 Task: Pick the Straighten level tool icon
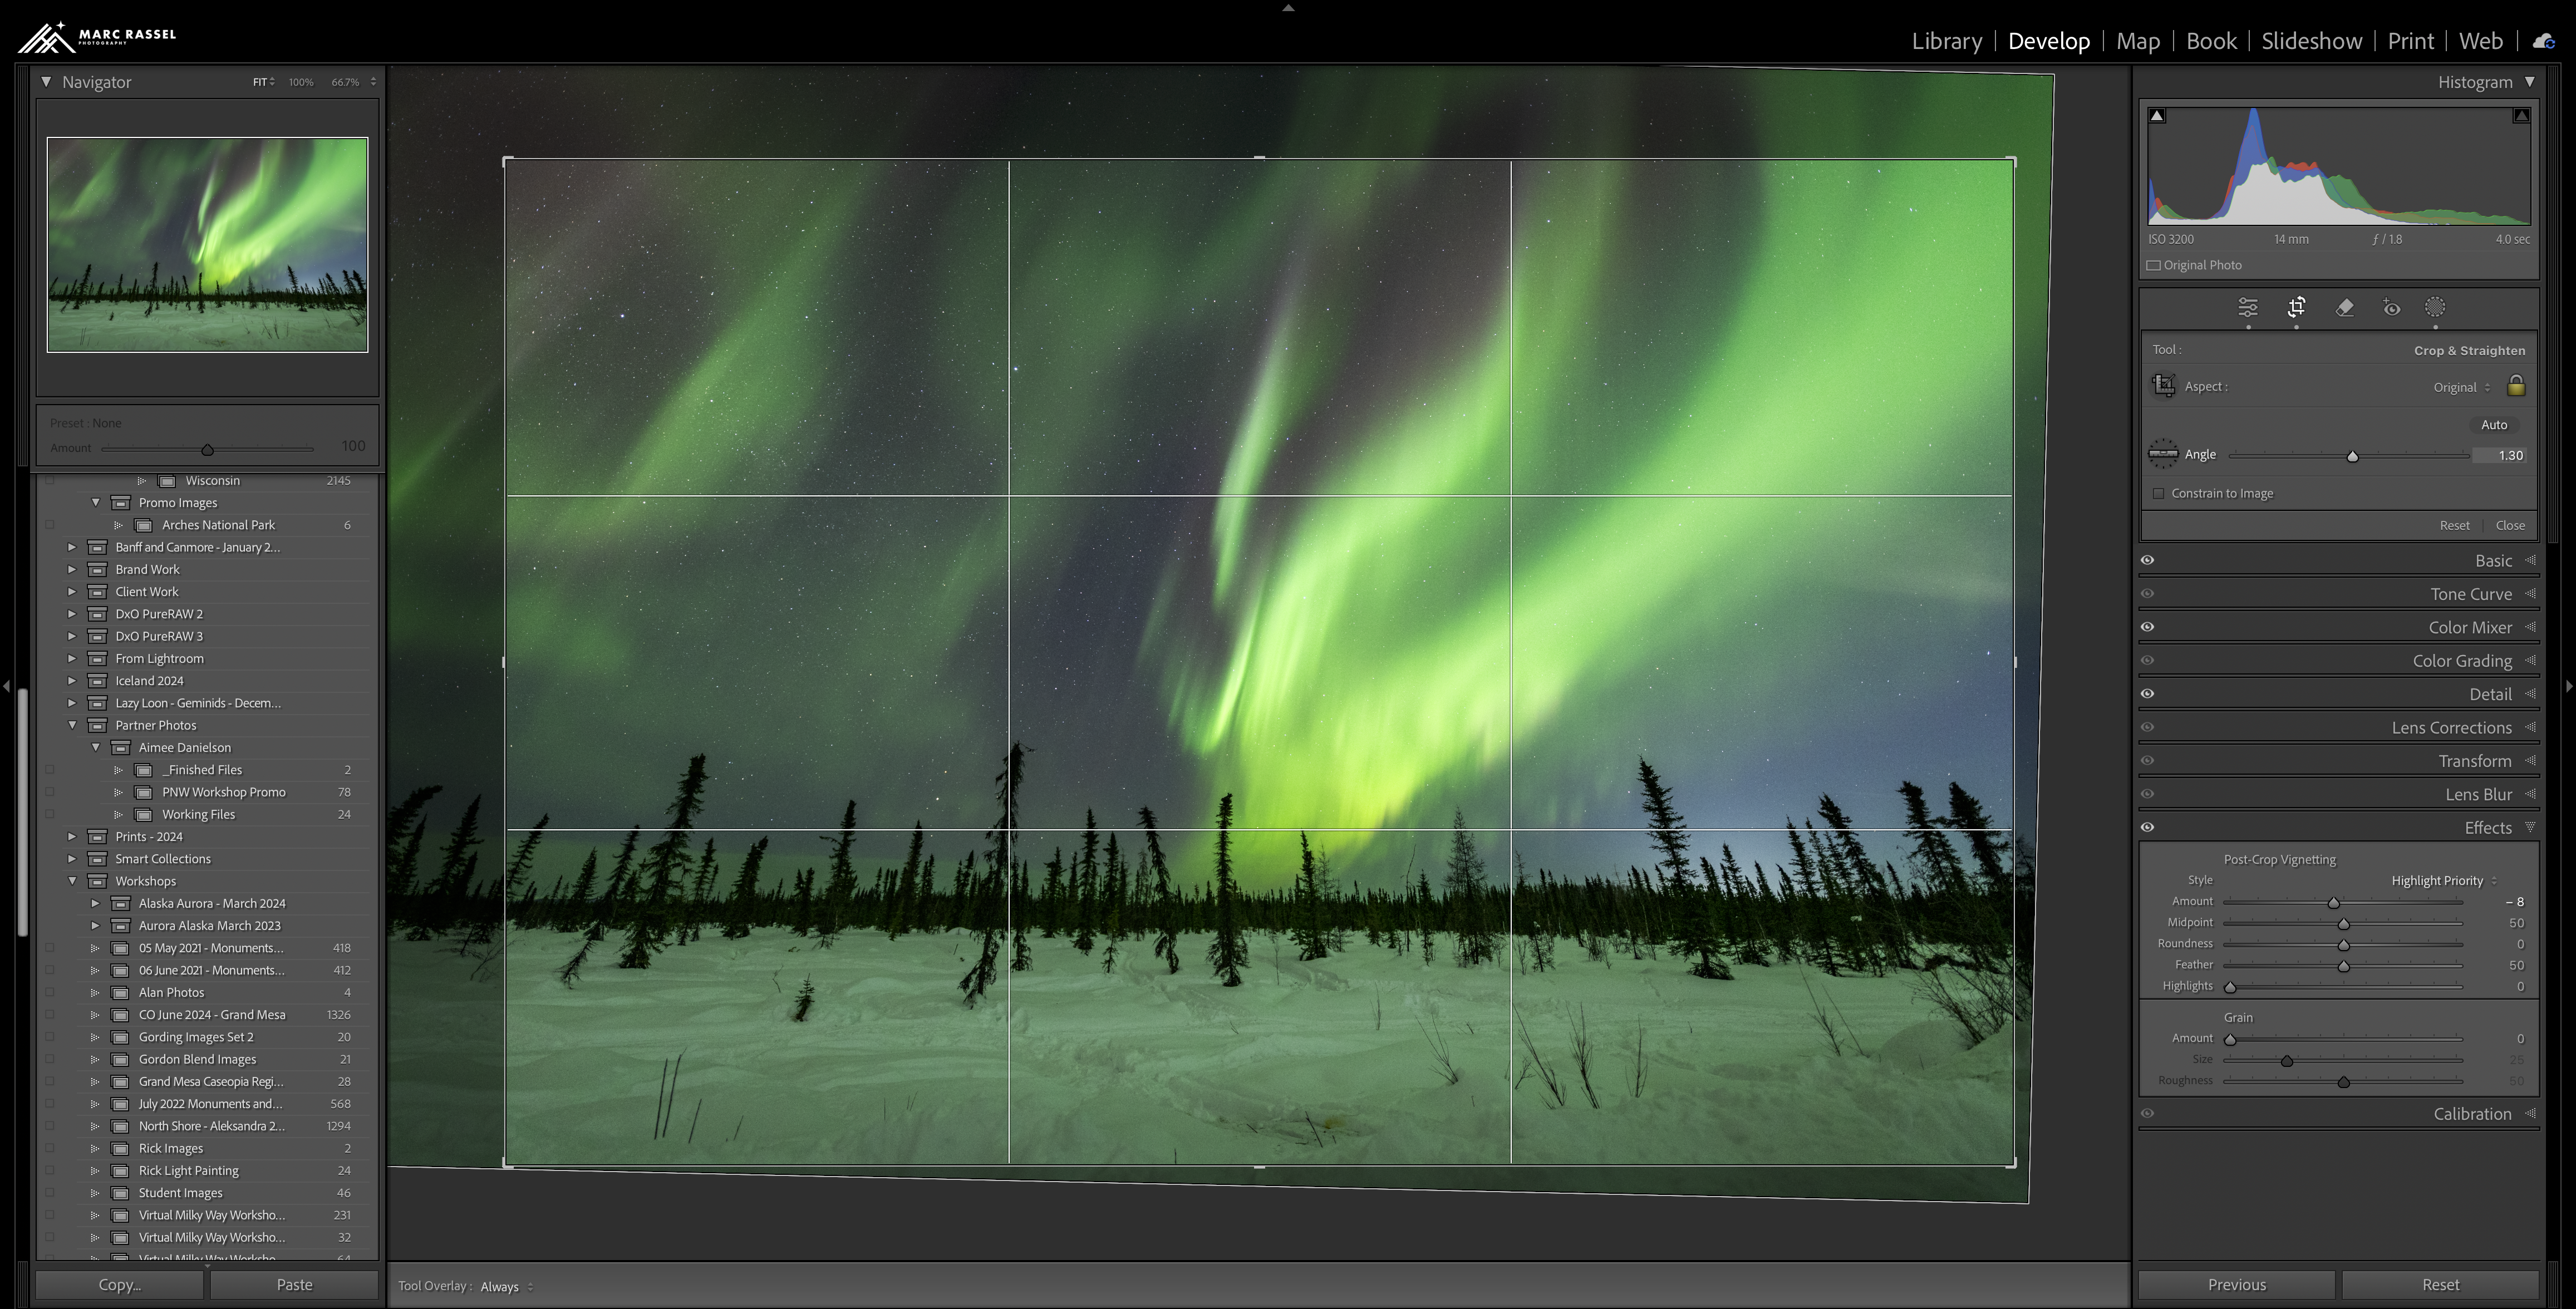tap(2163, 454)
